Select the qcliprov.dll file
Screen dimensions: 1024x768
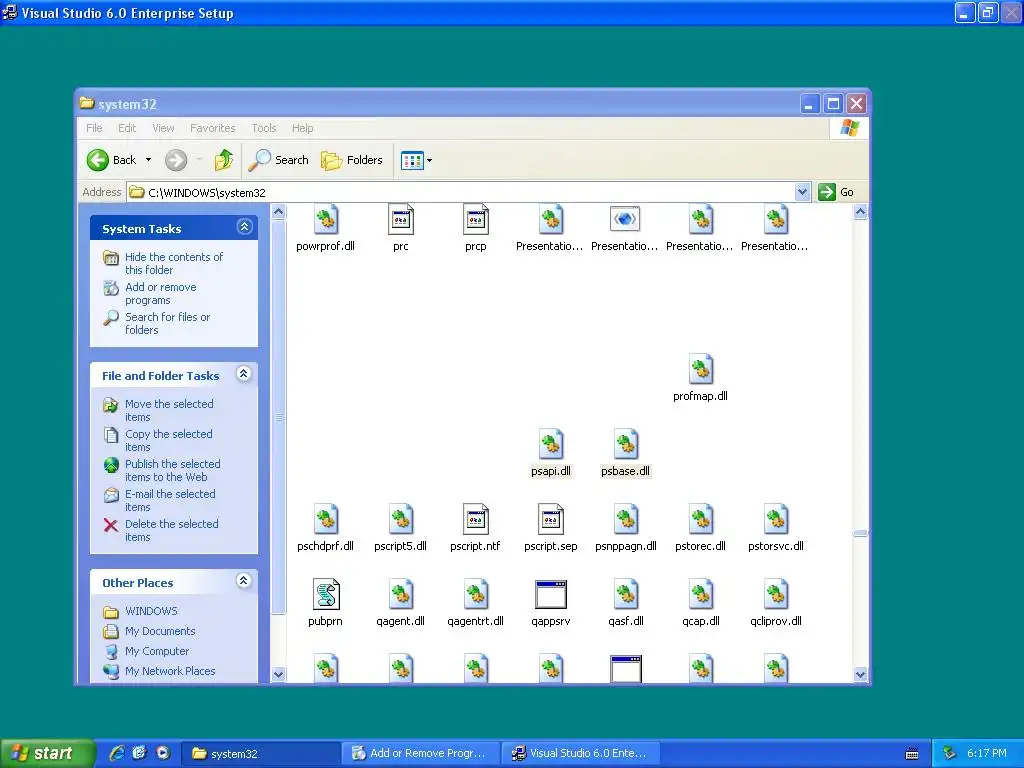point(776,603)
